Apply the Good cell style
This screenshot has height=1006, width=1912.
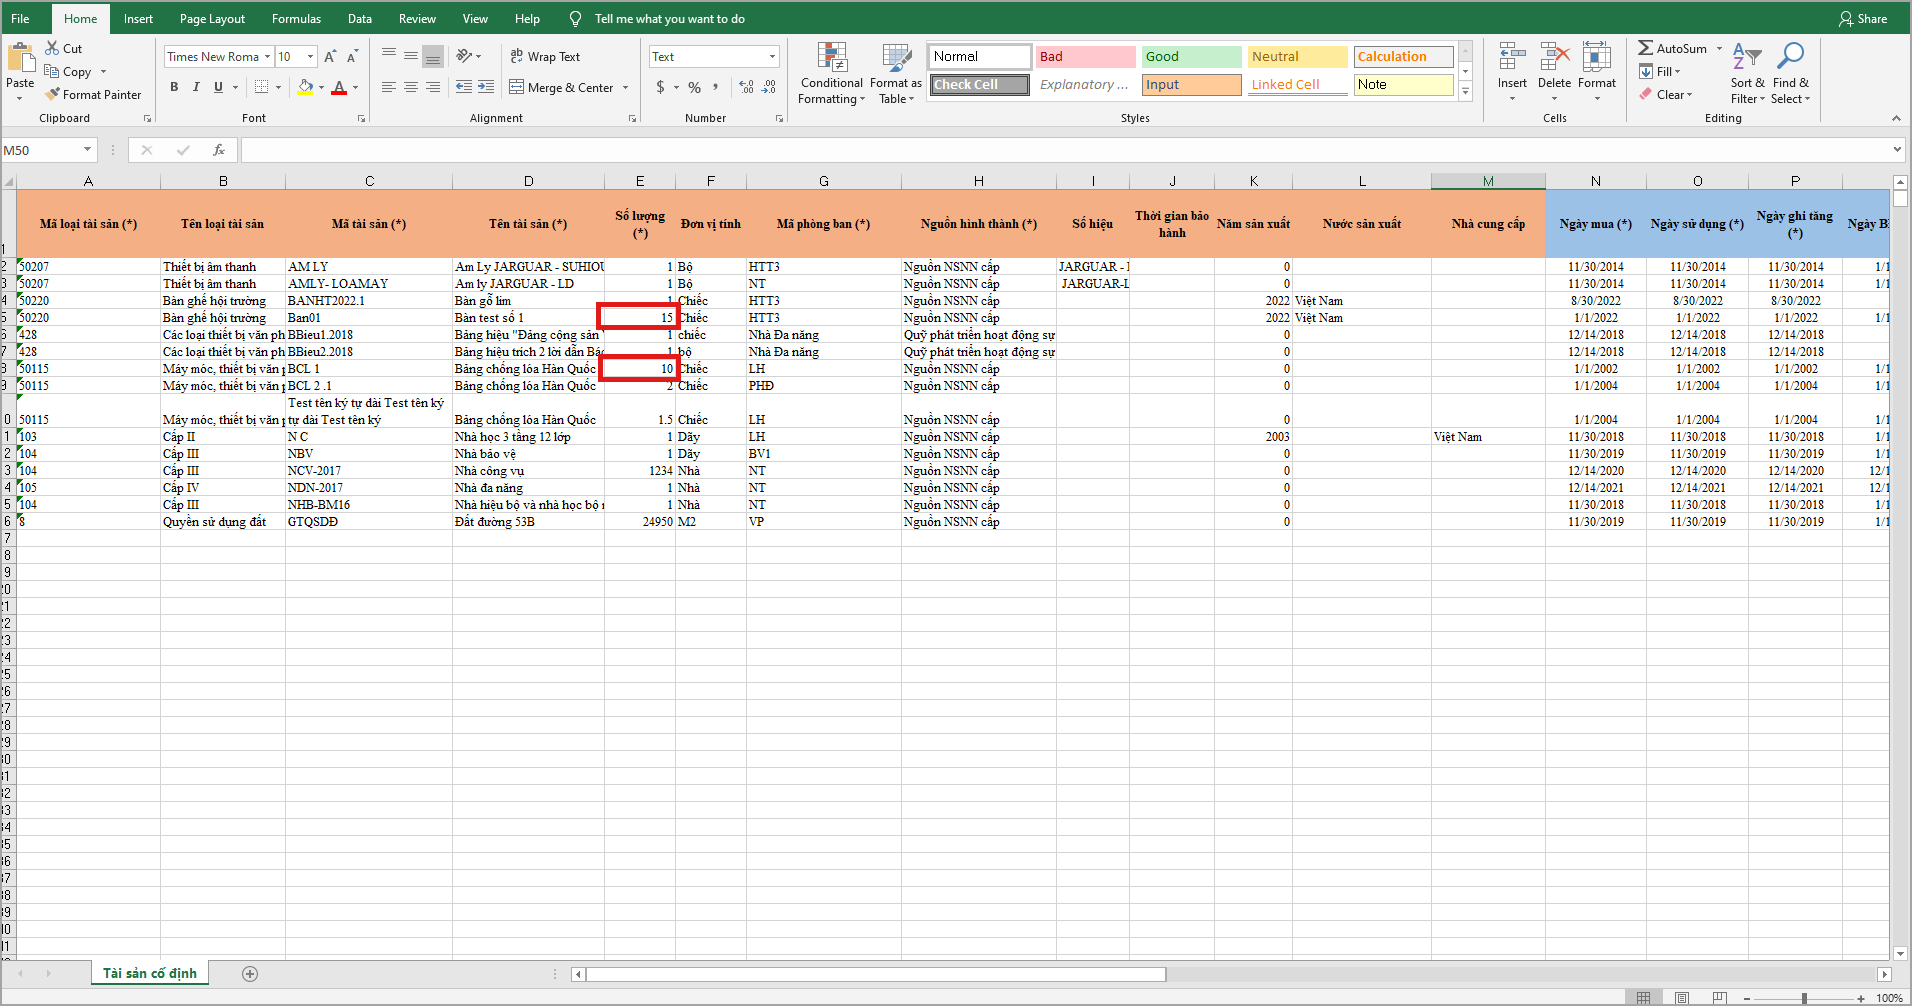[x=1191, y=57]
